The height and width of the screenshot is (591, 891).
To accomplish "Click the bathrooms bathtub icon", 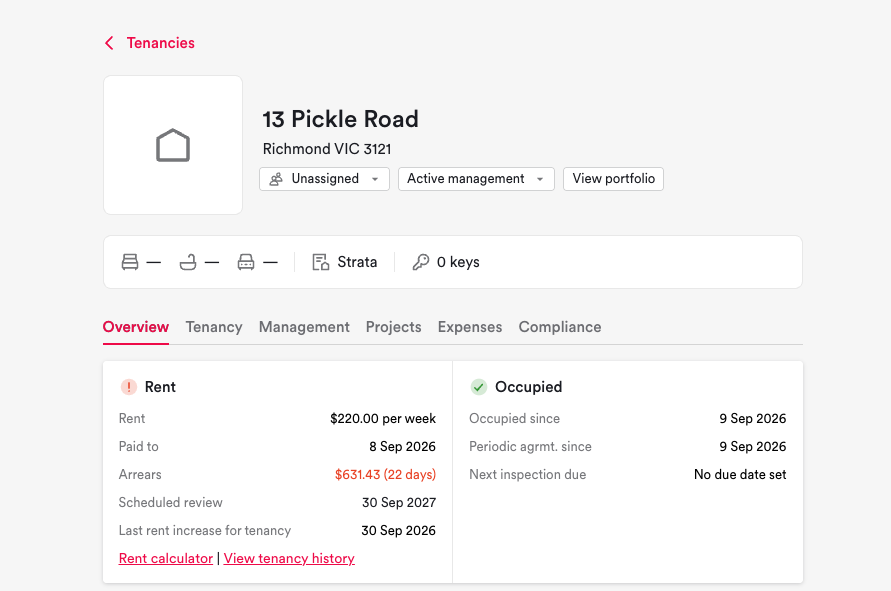I will point(188,262).
